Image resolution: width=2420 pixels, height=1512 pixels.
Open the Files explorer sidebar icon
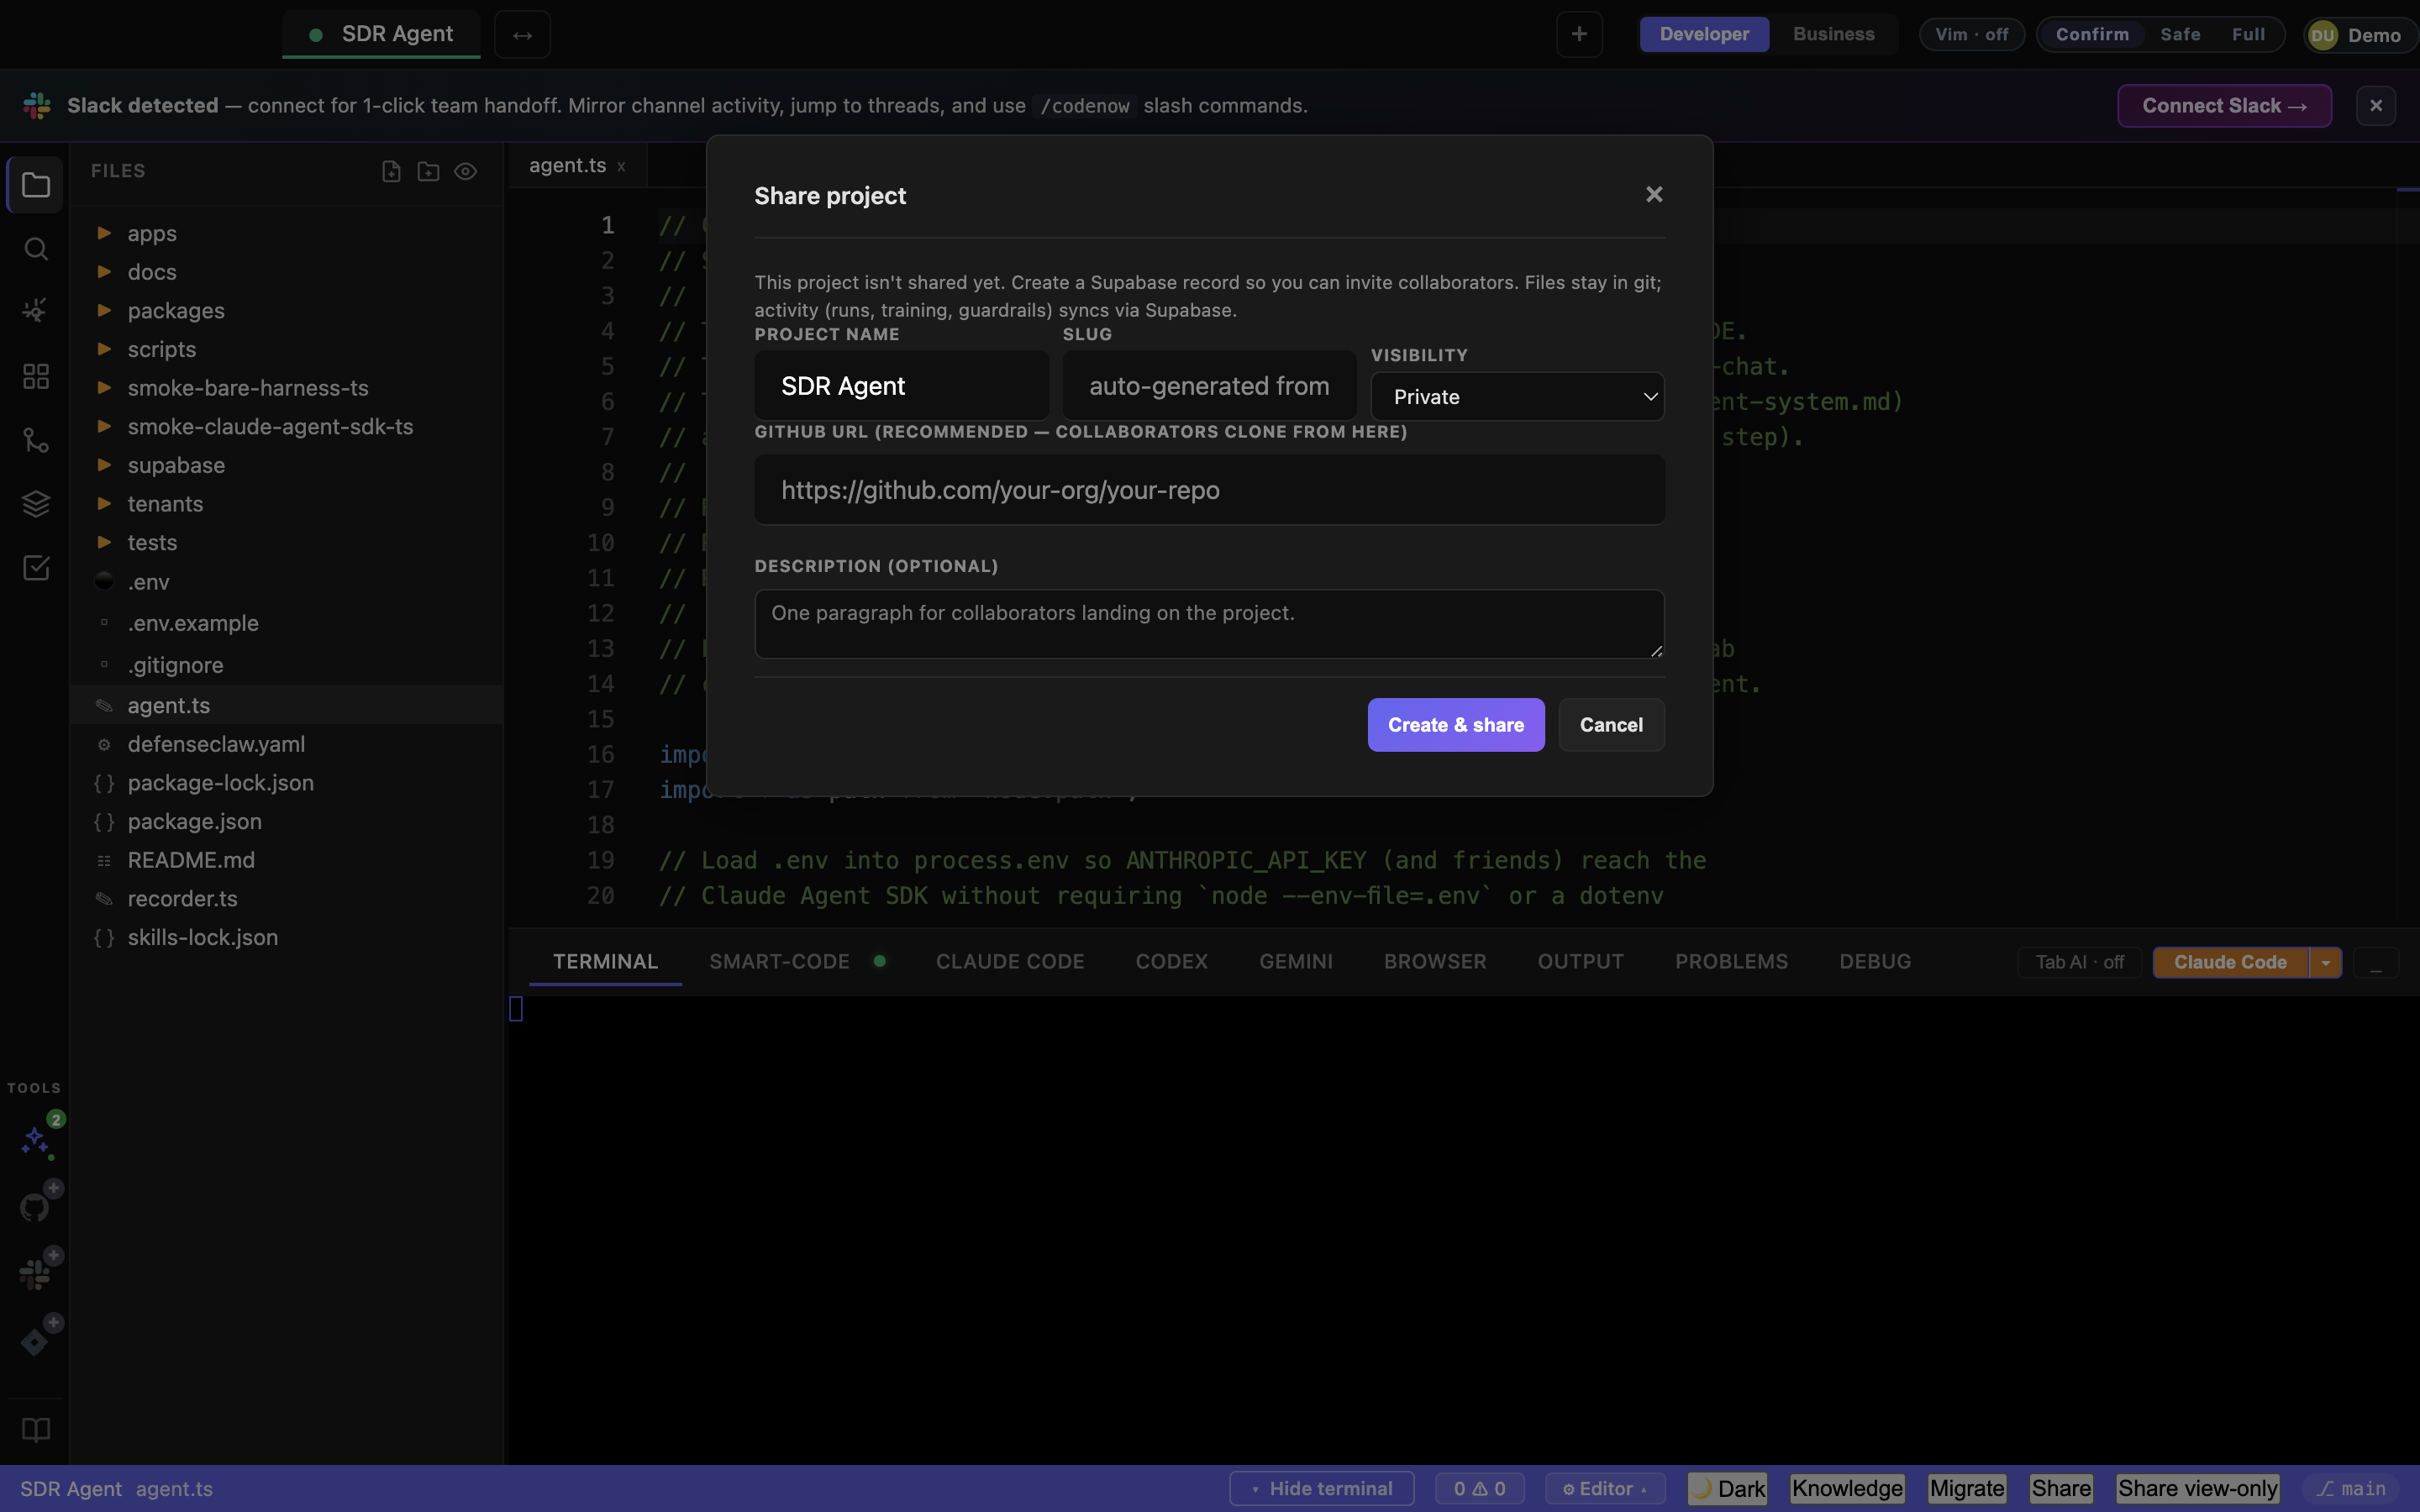tap(35, 185)
